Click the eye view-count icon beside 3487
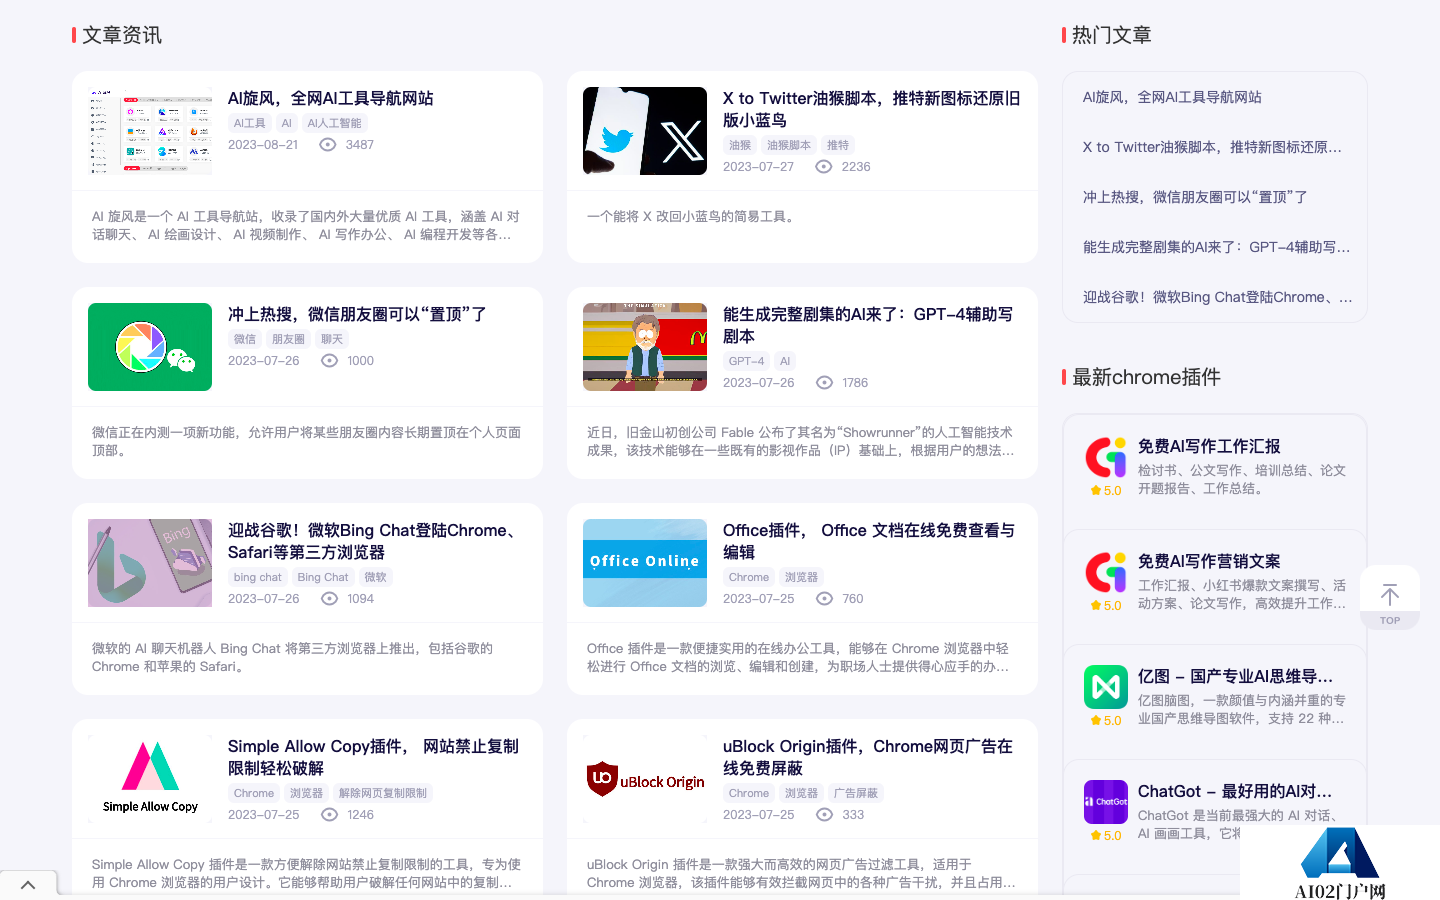1440x900 pixels. point(327,145)
